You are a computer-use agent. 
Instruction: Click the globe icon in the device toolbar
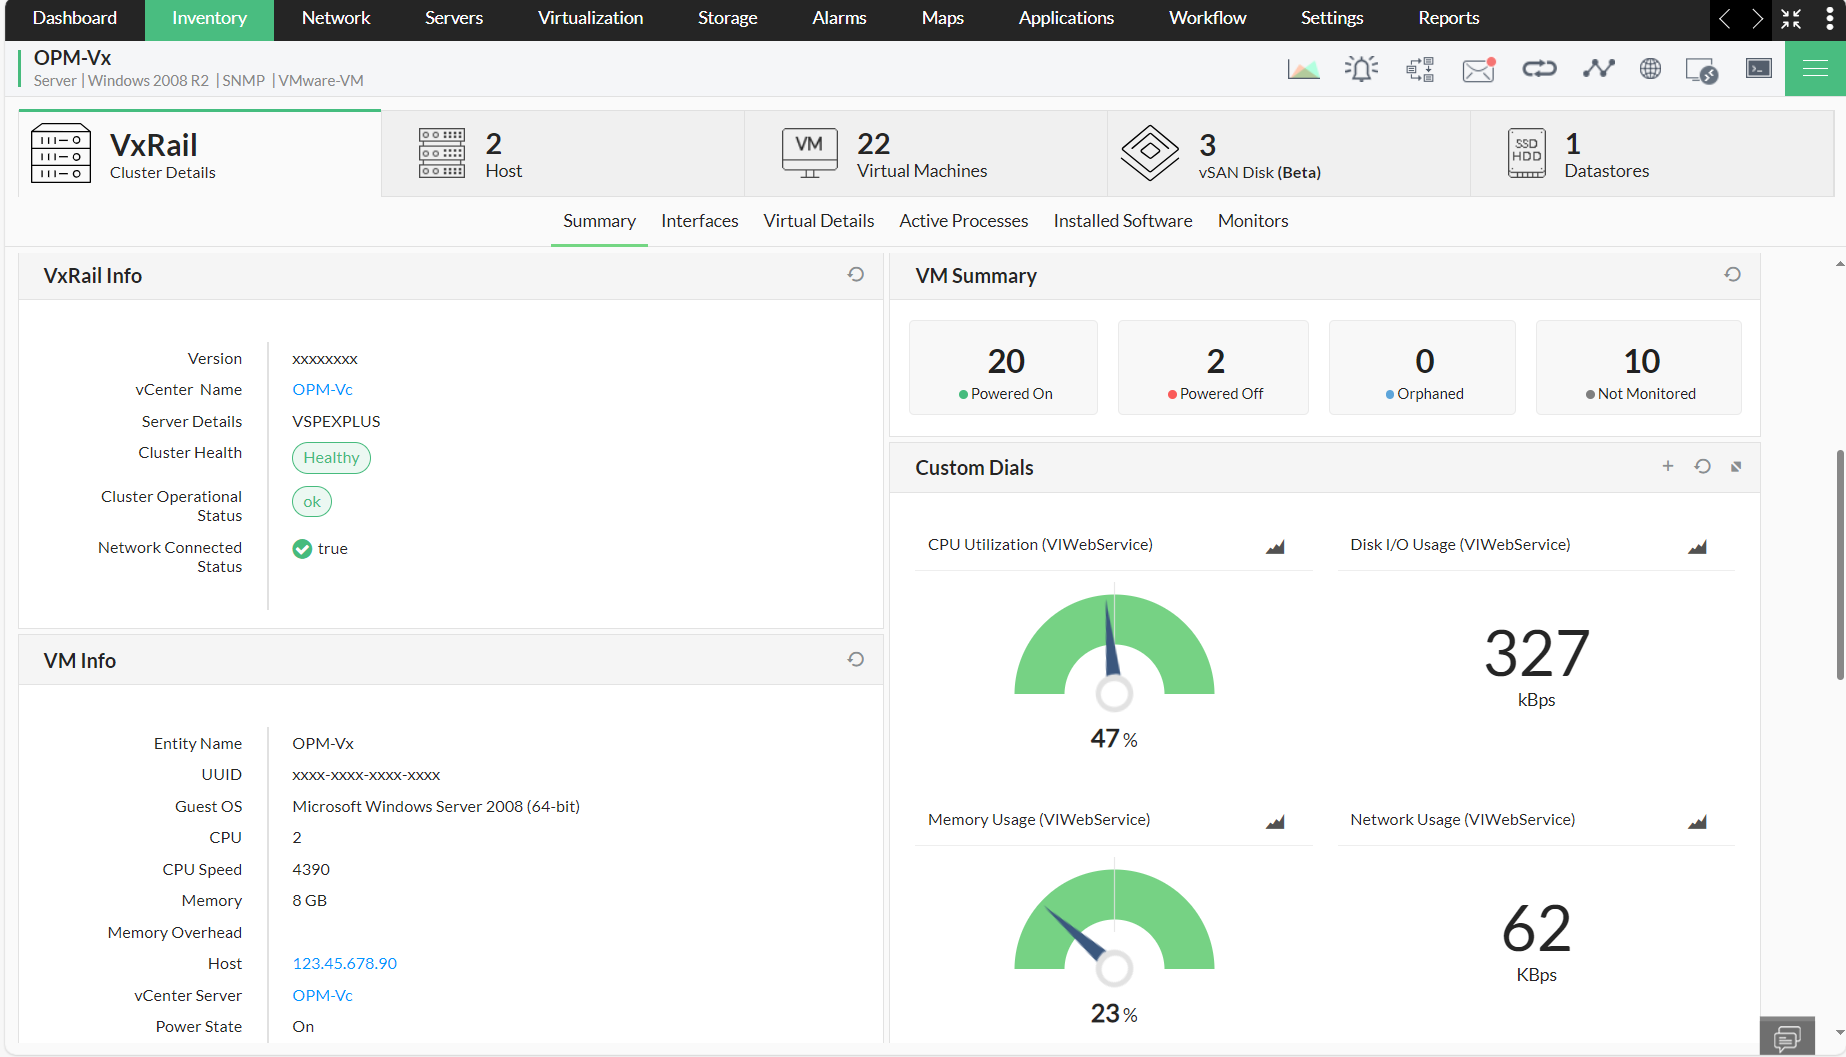pyautogui.click(x=1650, y=68)
